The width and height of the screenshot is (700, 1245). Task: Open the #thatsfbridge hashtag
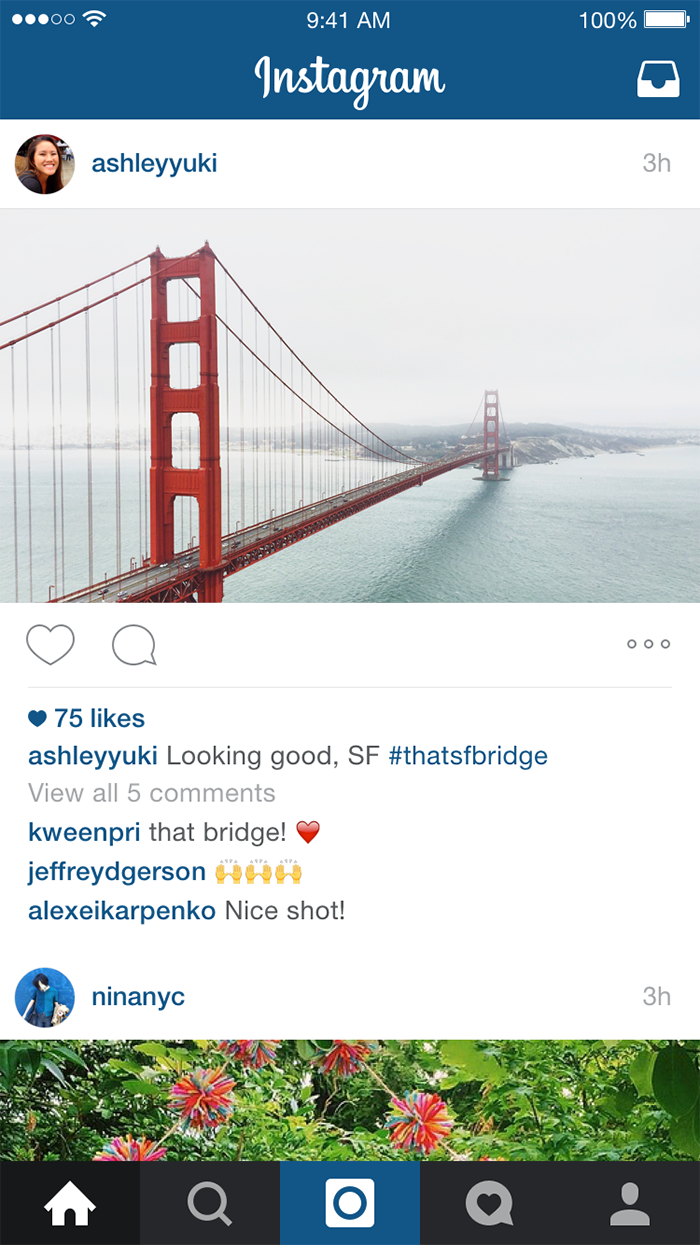pyautogui.click(x=468, y=755)
